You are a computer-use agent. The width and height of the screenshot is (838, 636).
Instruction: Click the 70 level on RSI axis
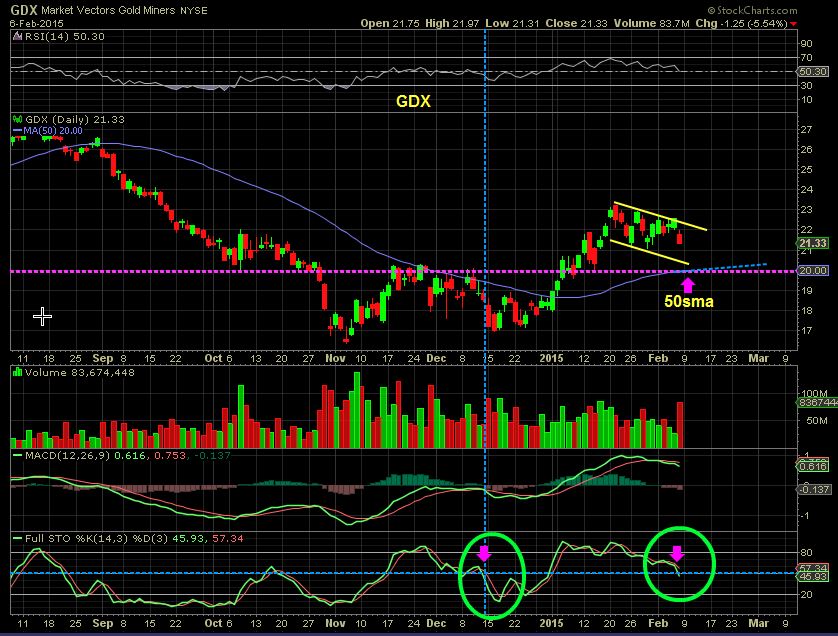click(x=806, y=57)
